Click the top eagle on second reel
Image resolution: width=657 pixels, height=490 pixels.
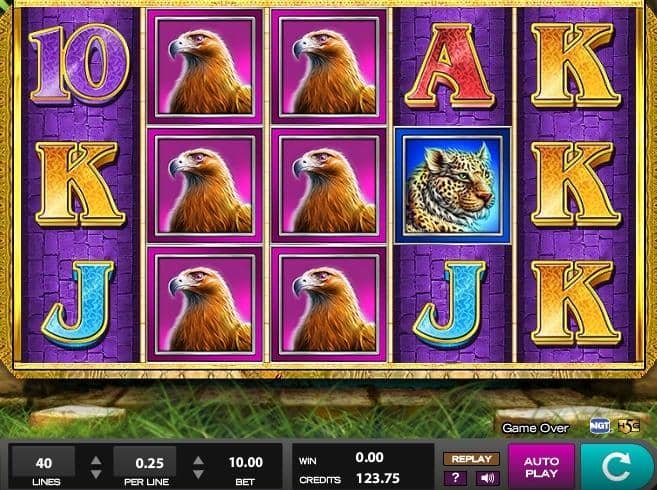(x=205, y=67)
